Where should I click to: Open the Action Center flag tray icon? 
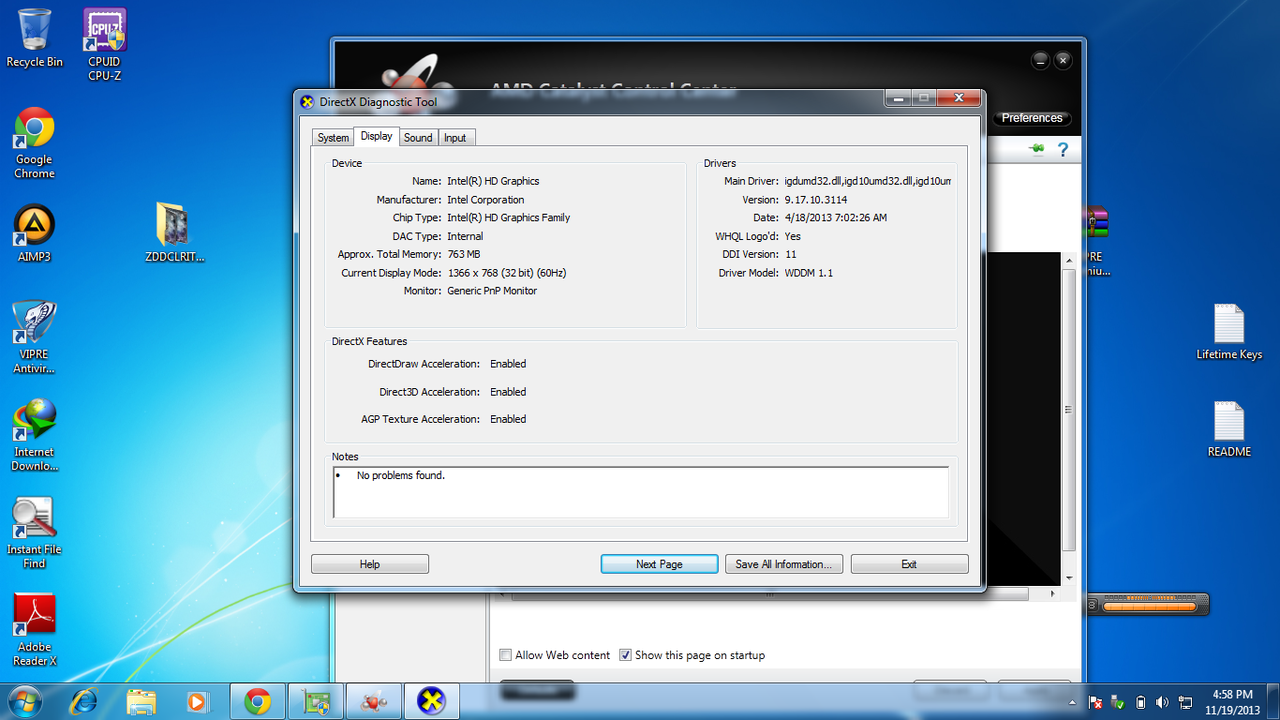pos(1096,702)
